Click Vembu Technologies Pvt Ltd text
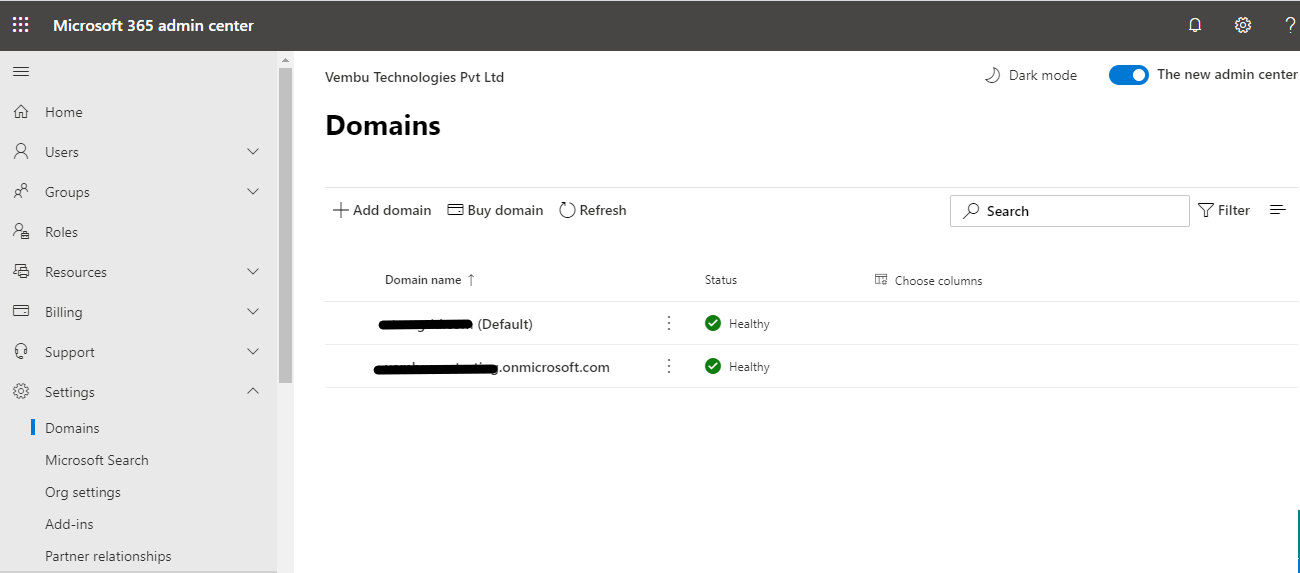1300x573 pixels. 415,77
